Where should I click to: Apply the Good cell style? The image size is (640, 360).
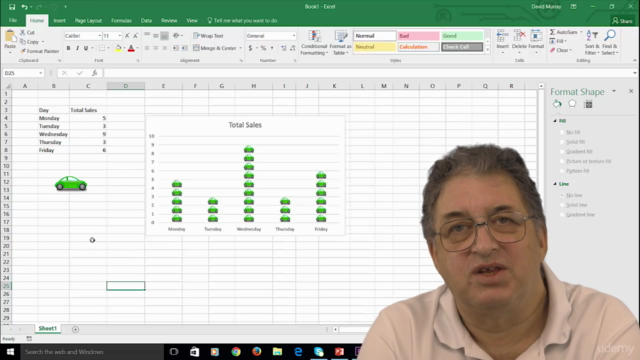(x=462, y=36)
